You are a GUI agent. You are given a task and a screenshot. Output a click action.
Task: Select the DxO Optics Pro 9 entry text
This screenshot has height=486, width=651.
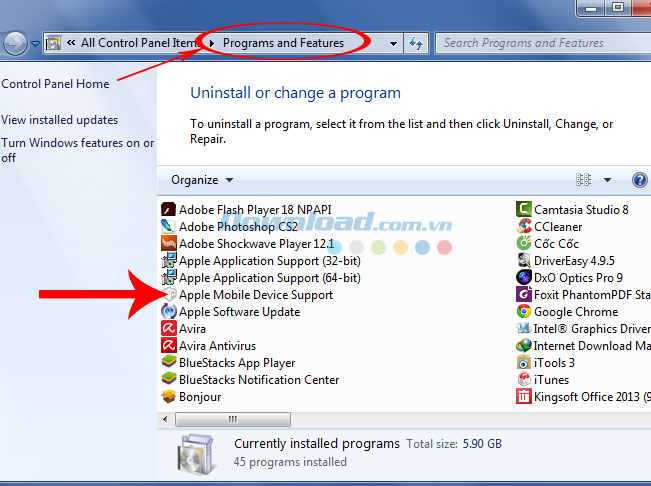[x=578, y=278]
